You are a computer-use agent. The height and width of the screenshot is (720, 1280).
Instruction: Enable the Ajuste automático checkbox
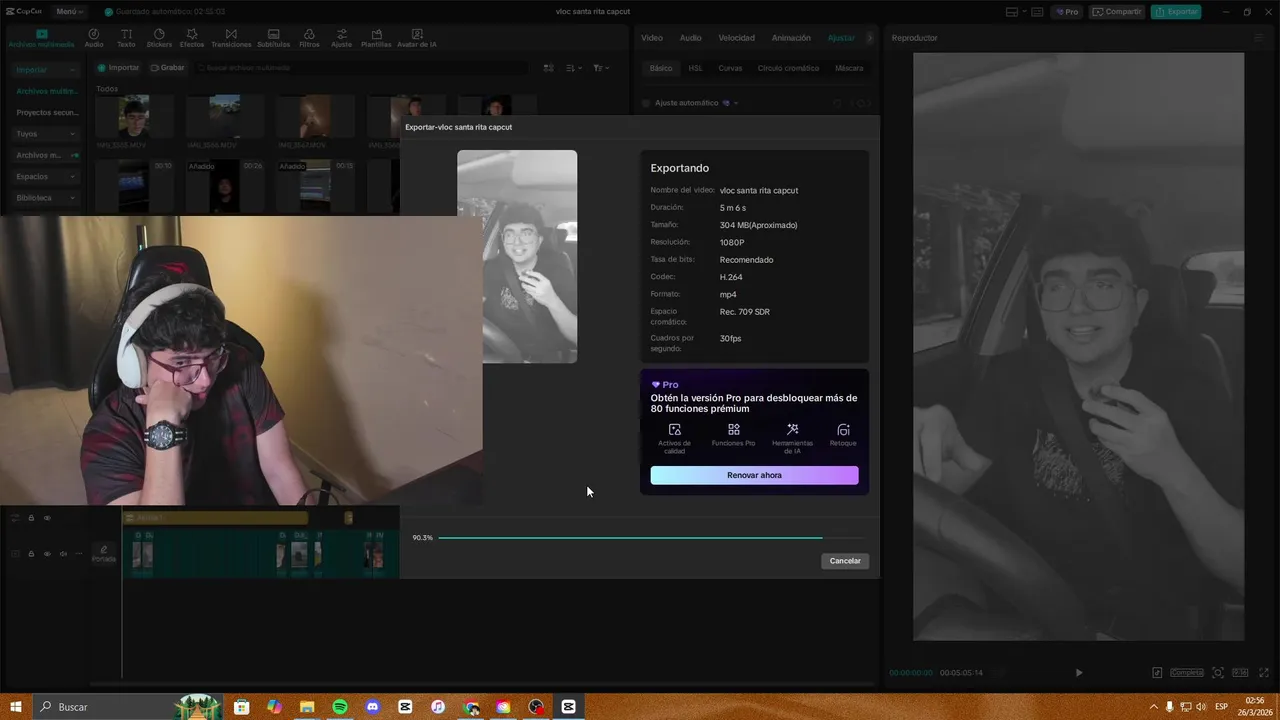pos(646,103)
